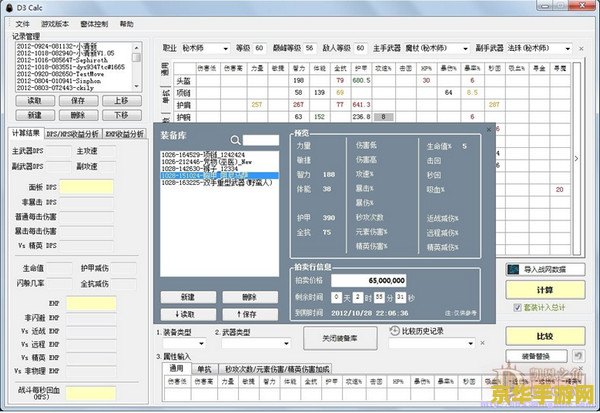
Task: Click 新建 button in 装备库 panel
Action: 188,297
